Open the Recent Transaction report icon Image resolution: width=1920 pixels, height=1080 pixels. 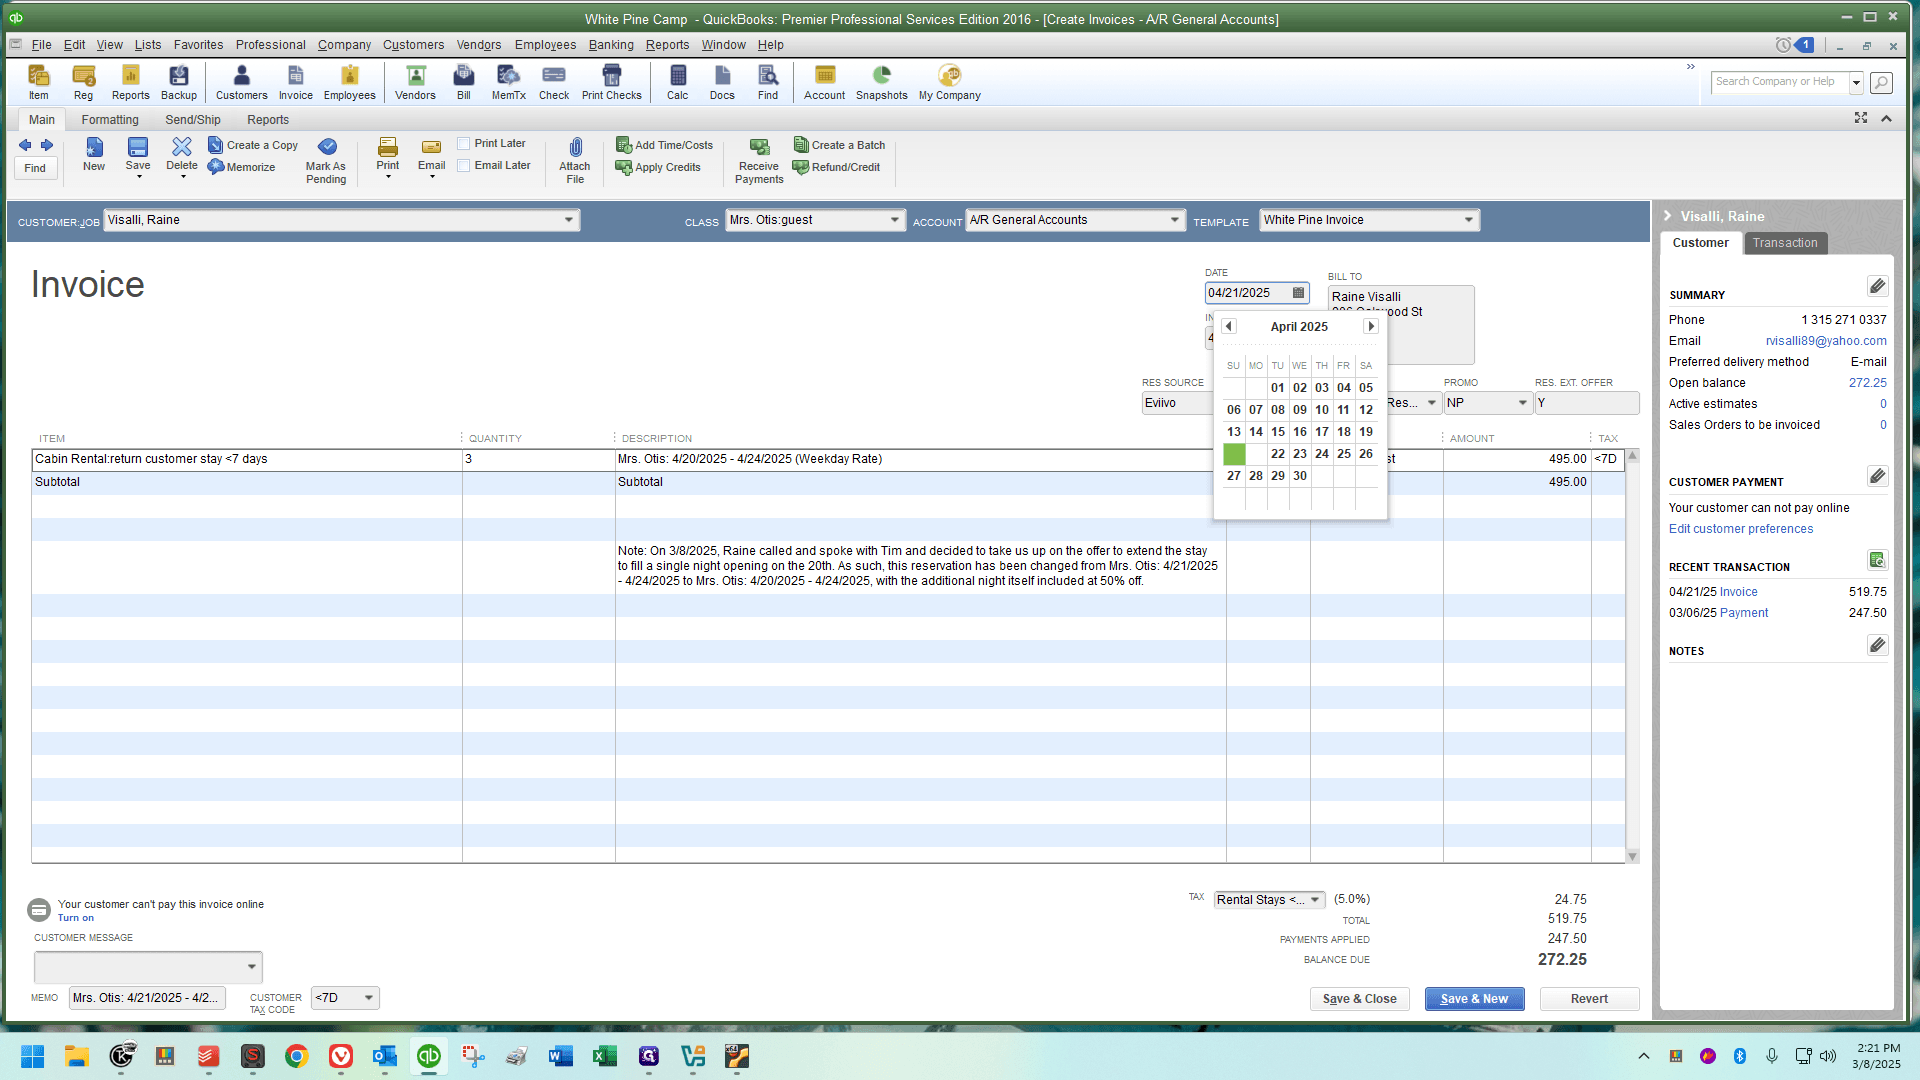click(1877, 560)
